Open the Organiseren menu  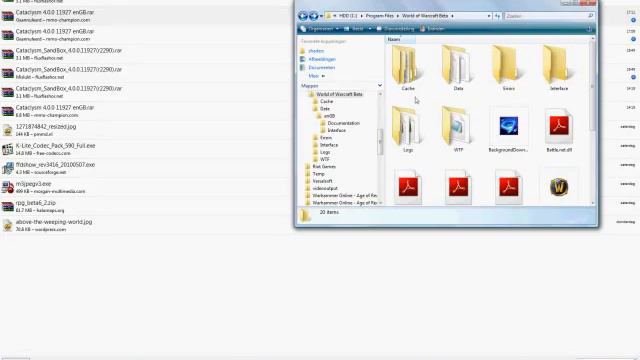pyautogui.click(x=320, y=29)
